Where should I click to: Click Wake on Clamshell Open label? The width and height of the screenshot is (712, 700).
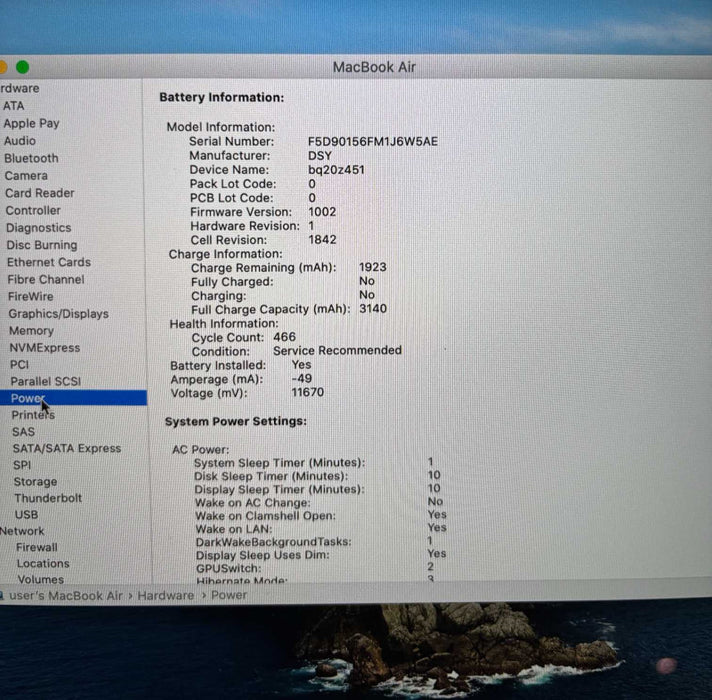click(x=265, y=516)
